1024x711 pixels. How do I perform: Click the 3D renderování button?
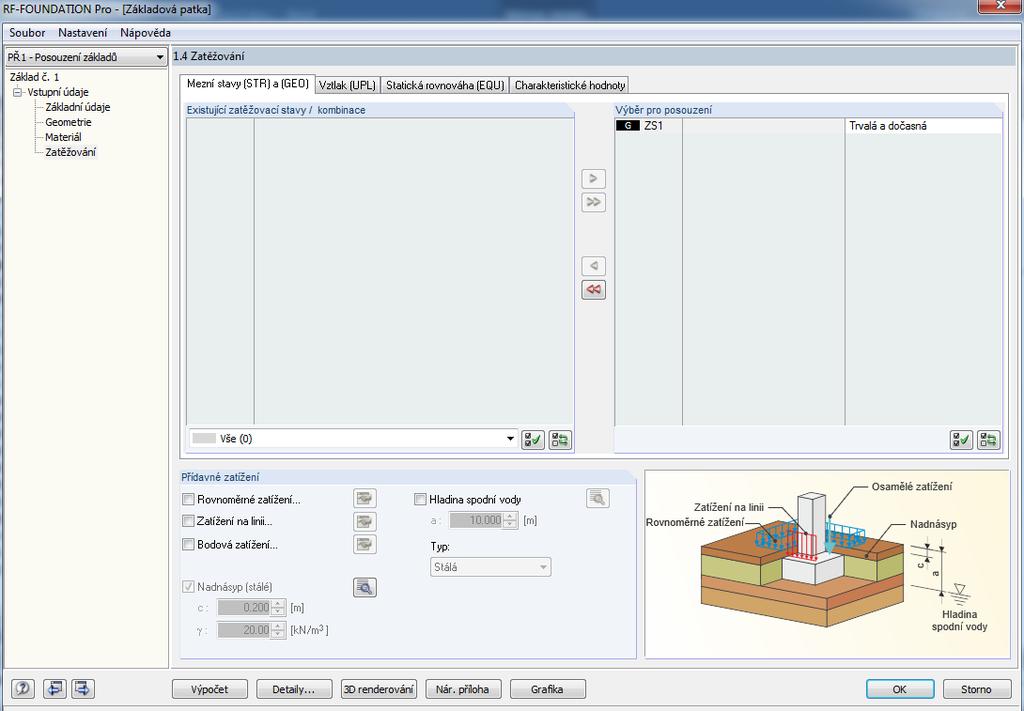(x=379, y=689)
